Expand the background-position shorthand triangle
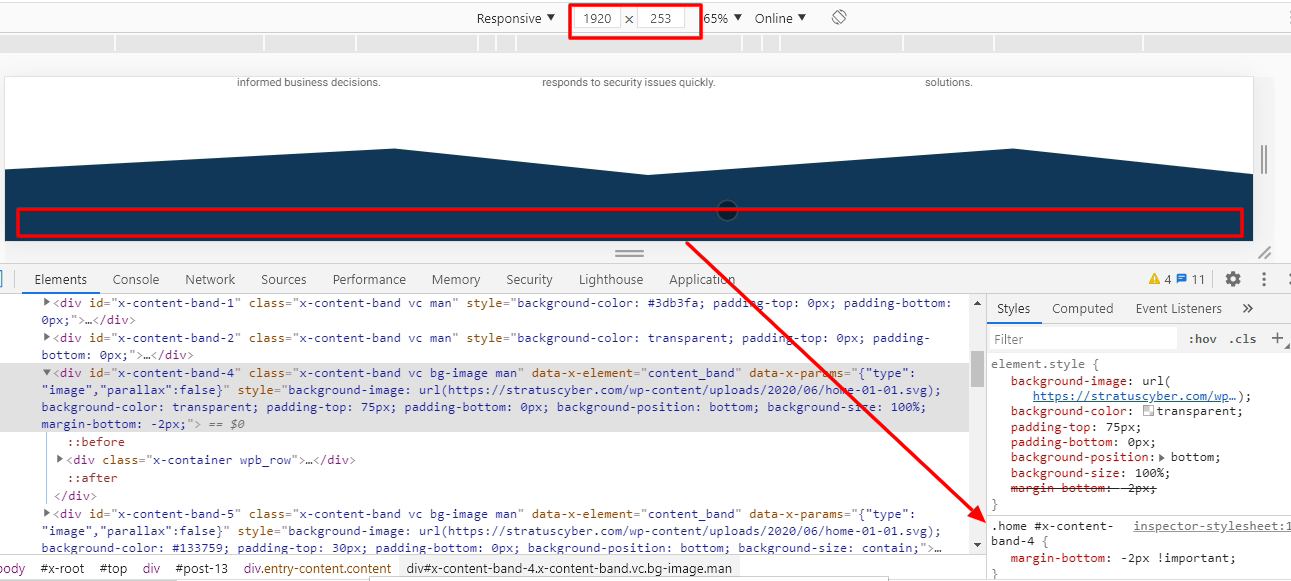The height and width of the screenshot is (581, 1291). click(1162, 457)
